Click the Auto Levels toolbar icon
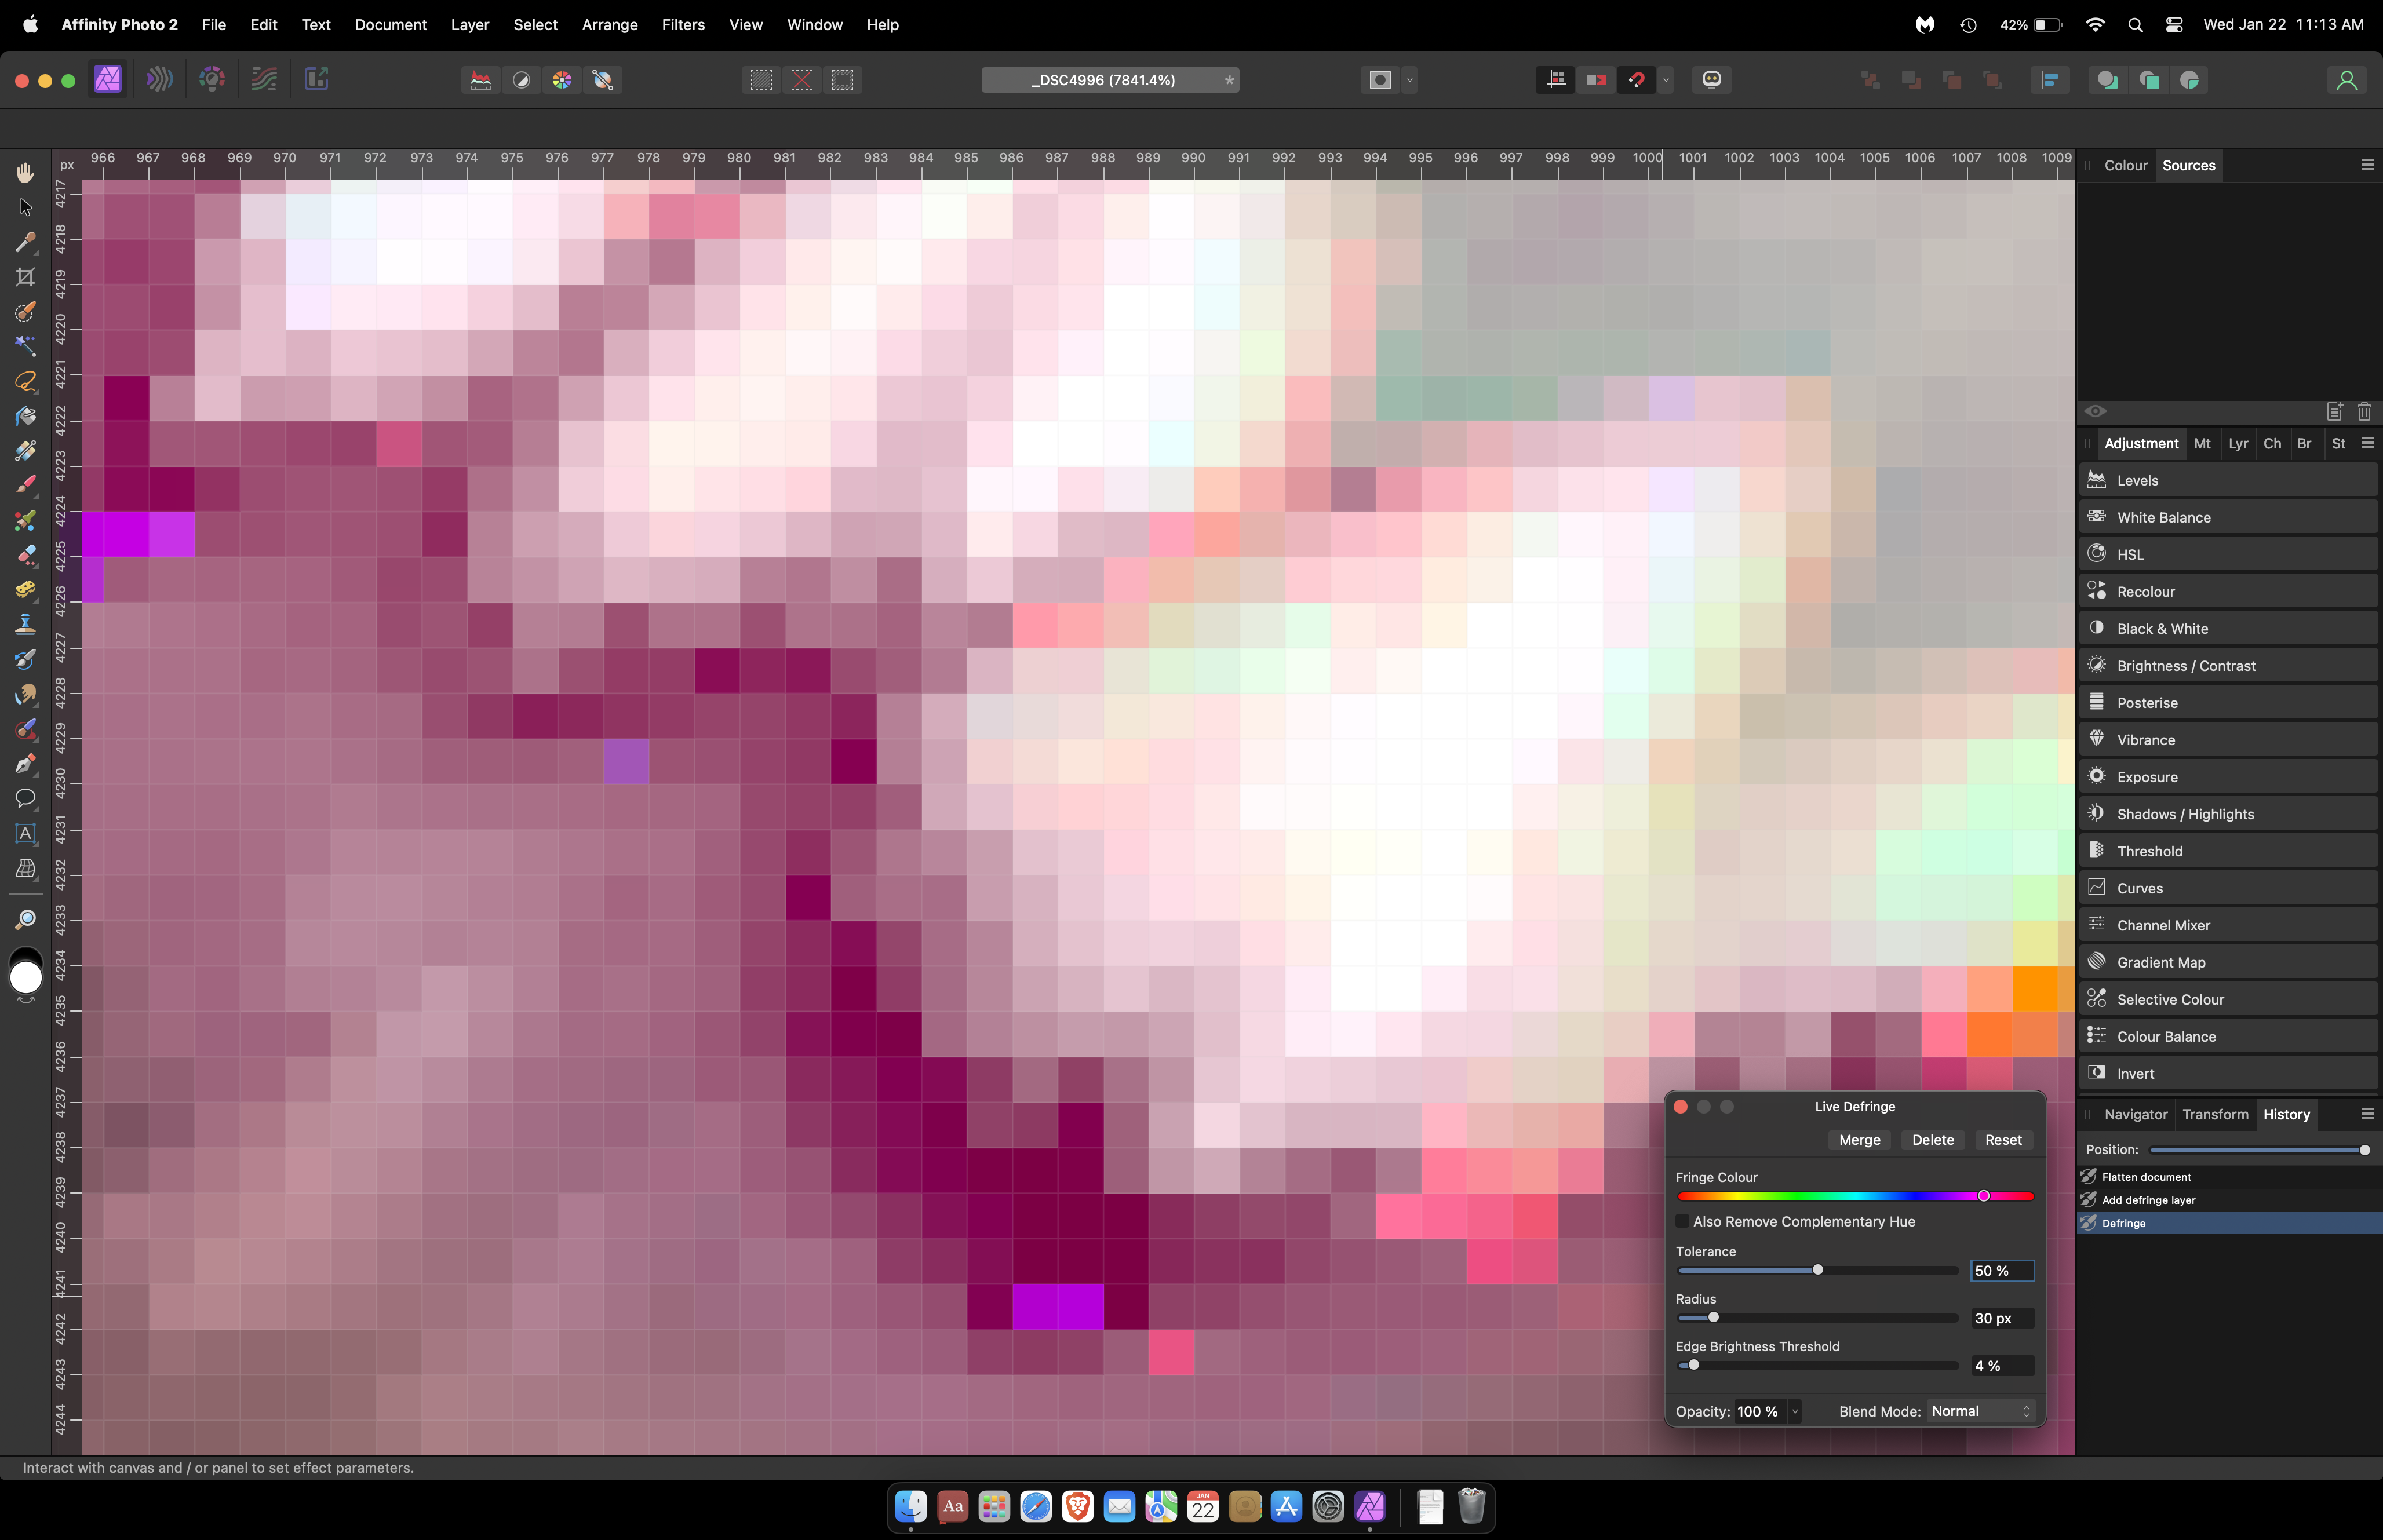The width and height of the screenshot is (2383, 1540). tap(481, 80)
